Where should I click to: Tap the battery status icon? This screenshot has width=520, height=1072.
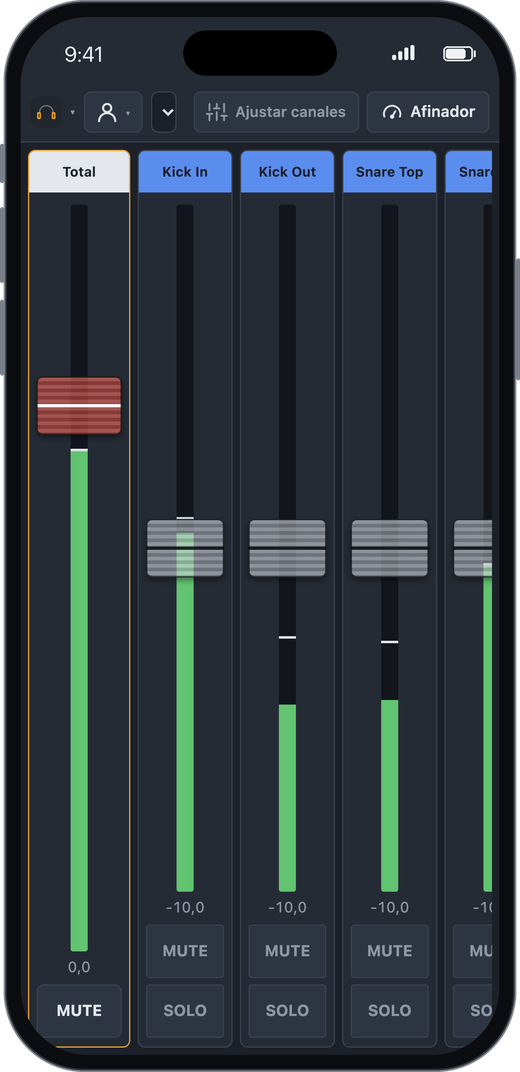point(459,53)
